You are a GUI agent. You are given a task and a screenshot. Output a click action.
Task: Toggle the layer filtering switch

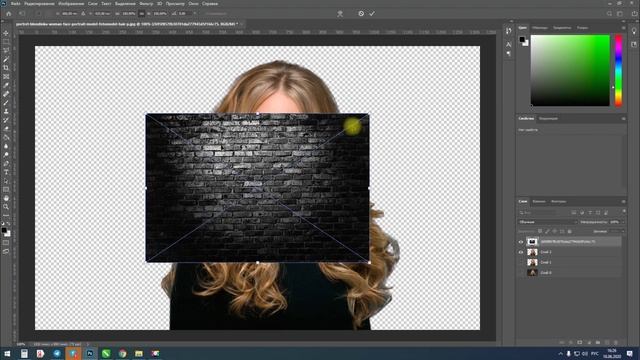coord(624,211)
